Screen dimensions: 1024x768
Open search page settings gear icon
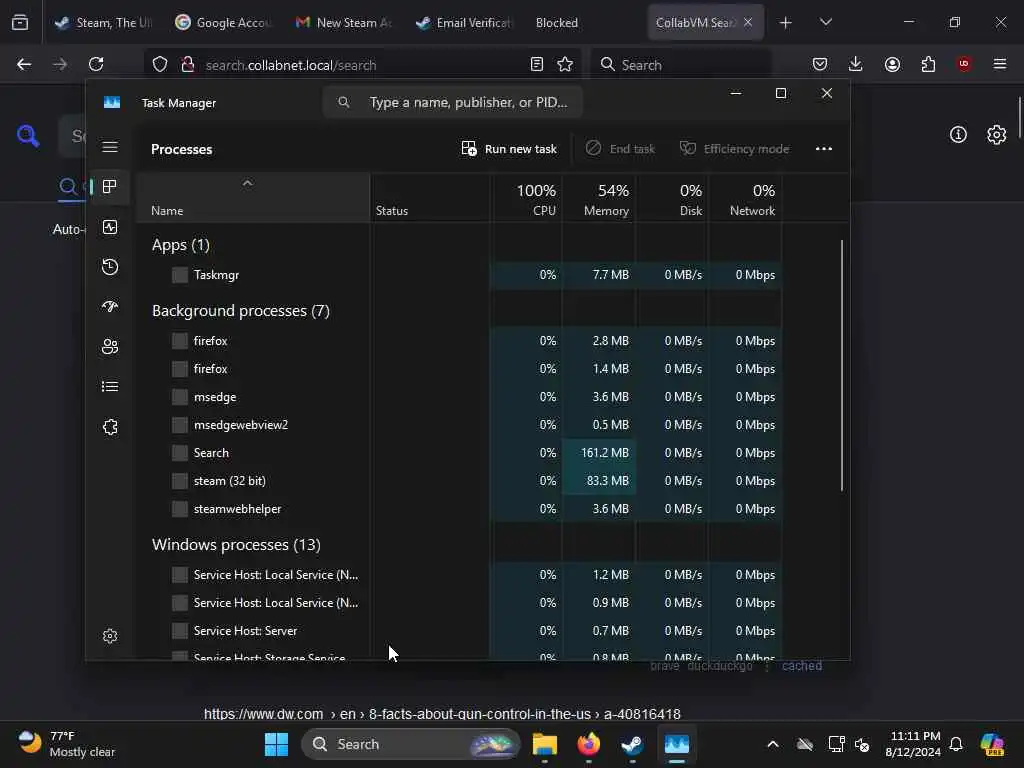click(x=997, y=135)
